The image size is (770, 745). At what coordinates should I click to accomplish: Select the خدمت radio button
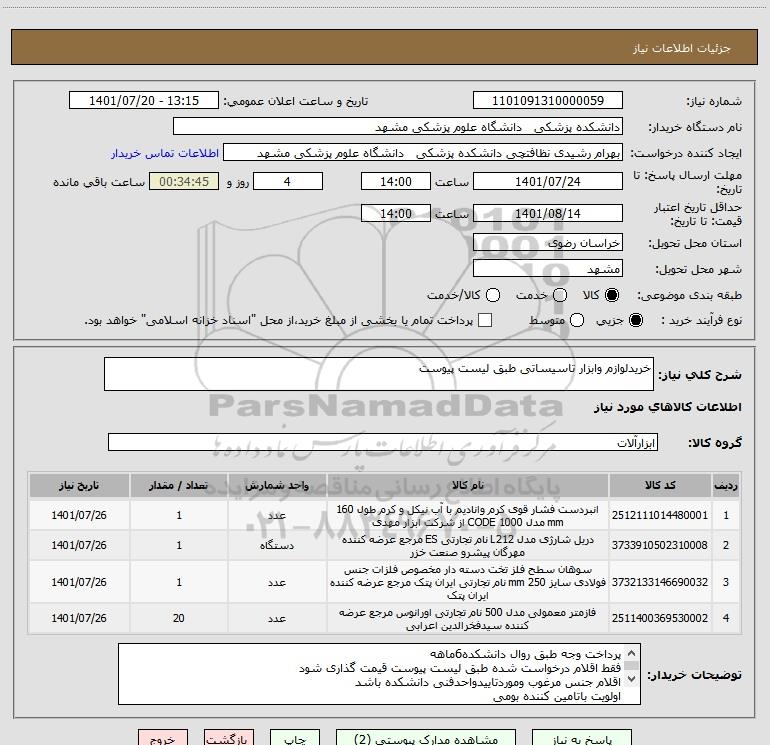[560, 295]
